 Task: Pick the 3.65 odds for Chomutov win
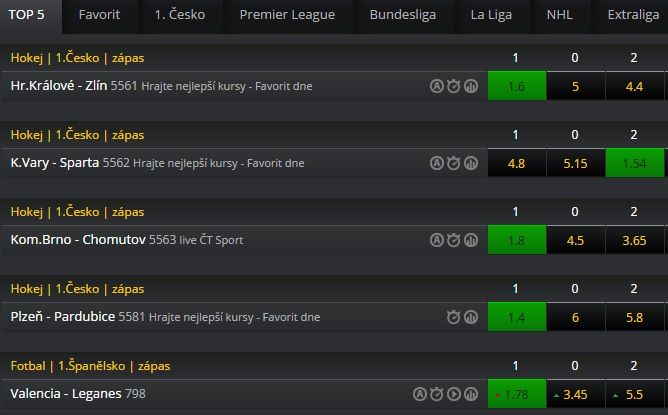coord(635,240)
